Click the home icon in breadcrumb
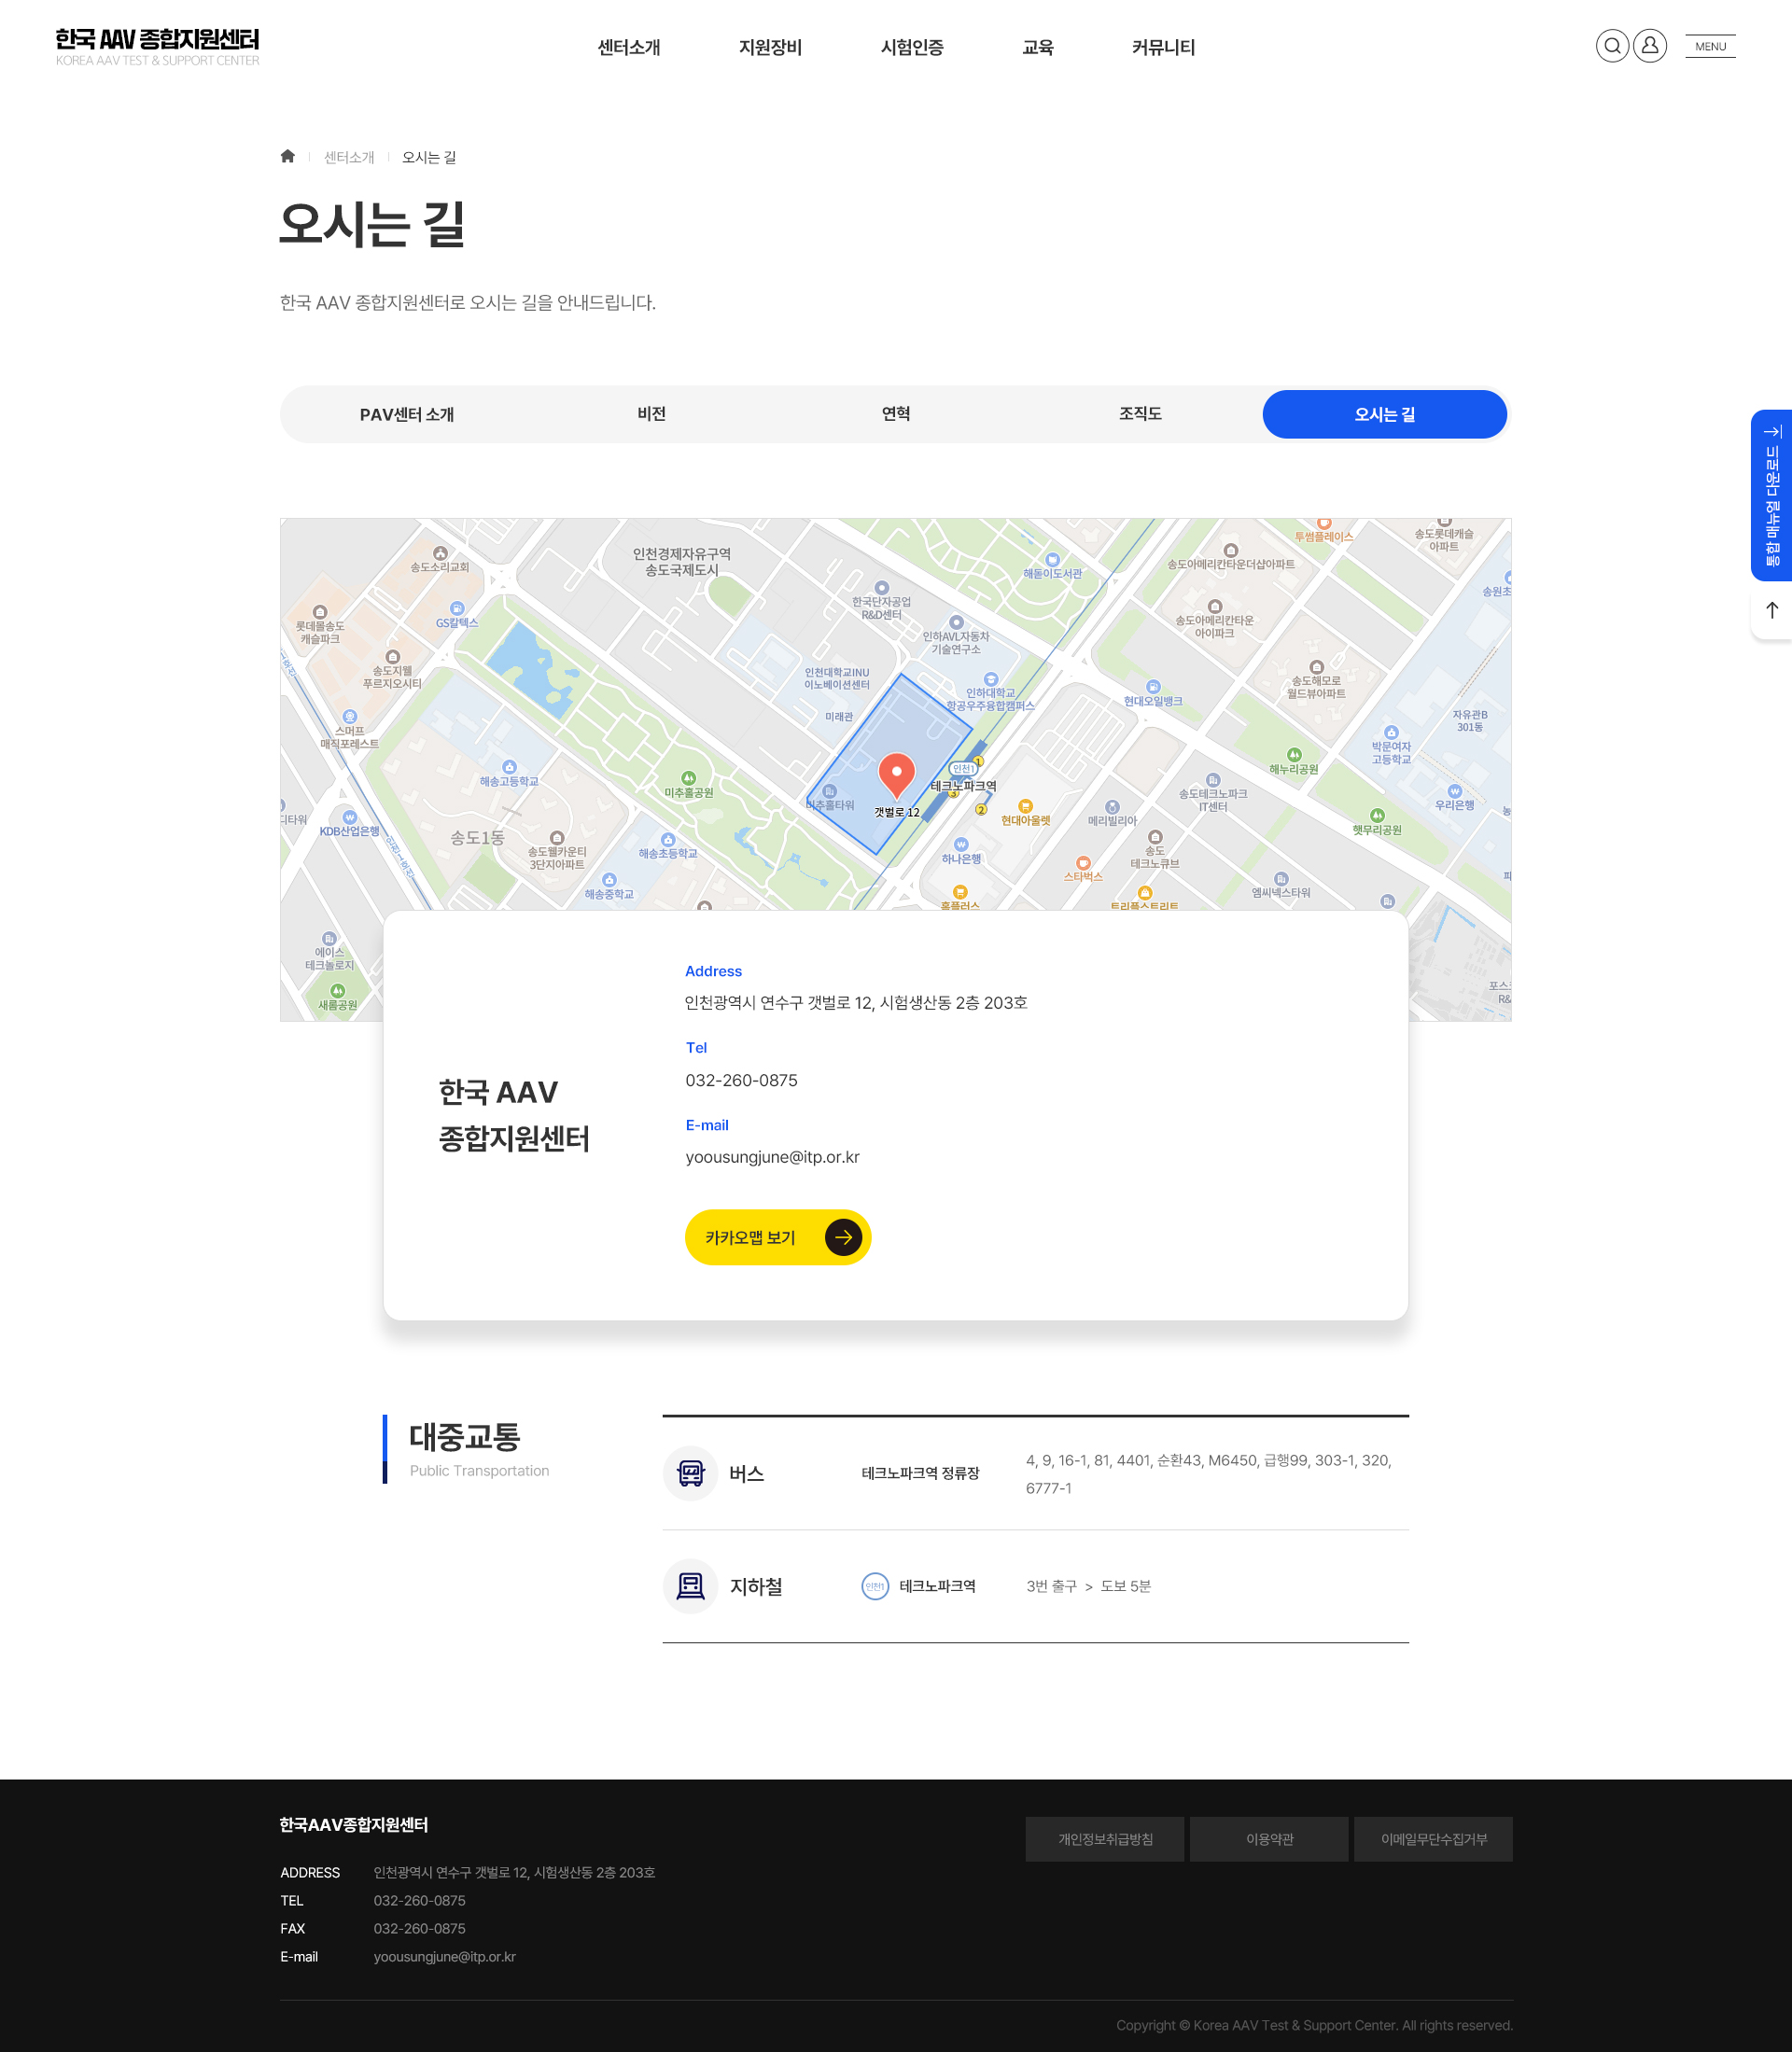The height and width of the screenshot is (2052, 1792). pos(288,156)
